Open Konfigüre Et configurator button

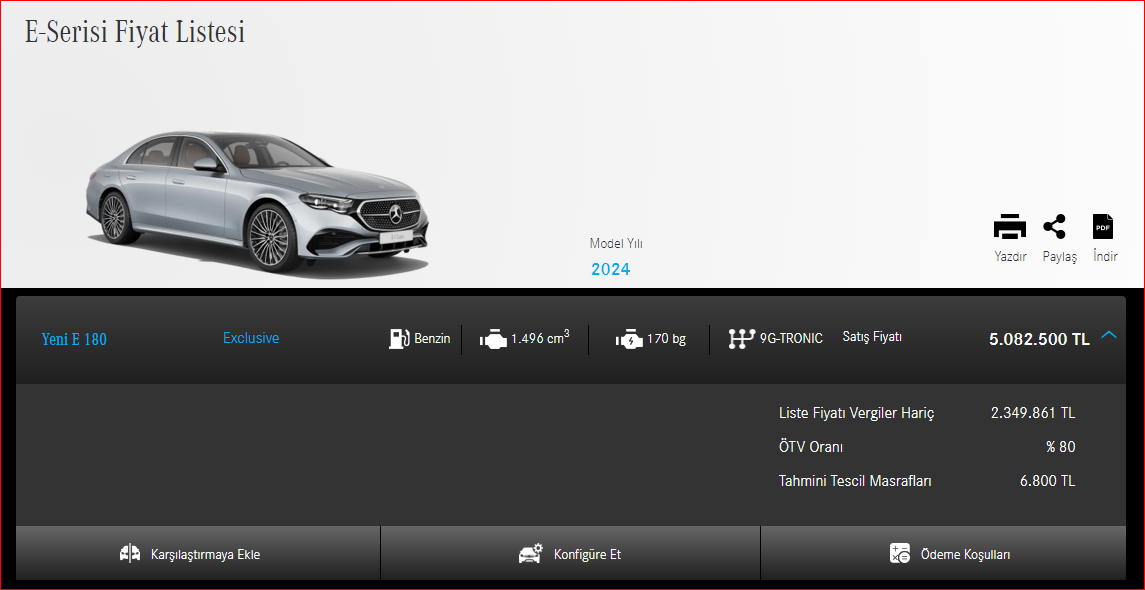pos(570,553)
